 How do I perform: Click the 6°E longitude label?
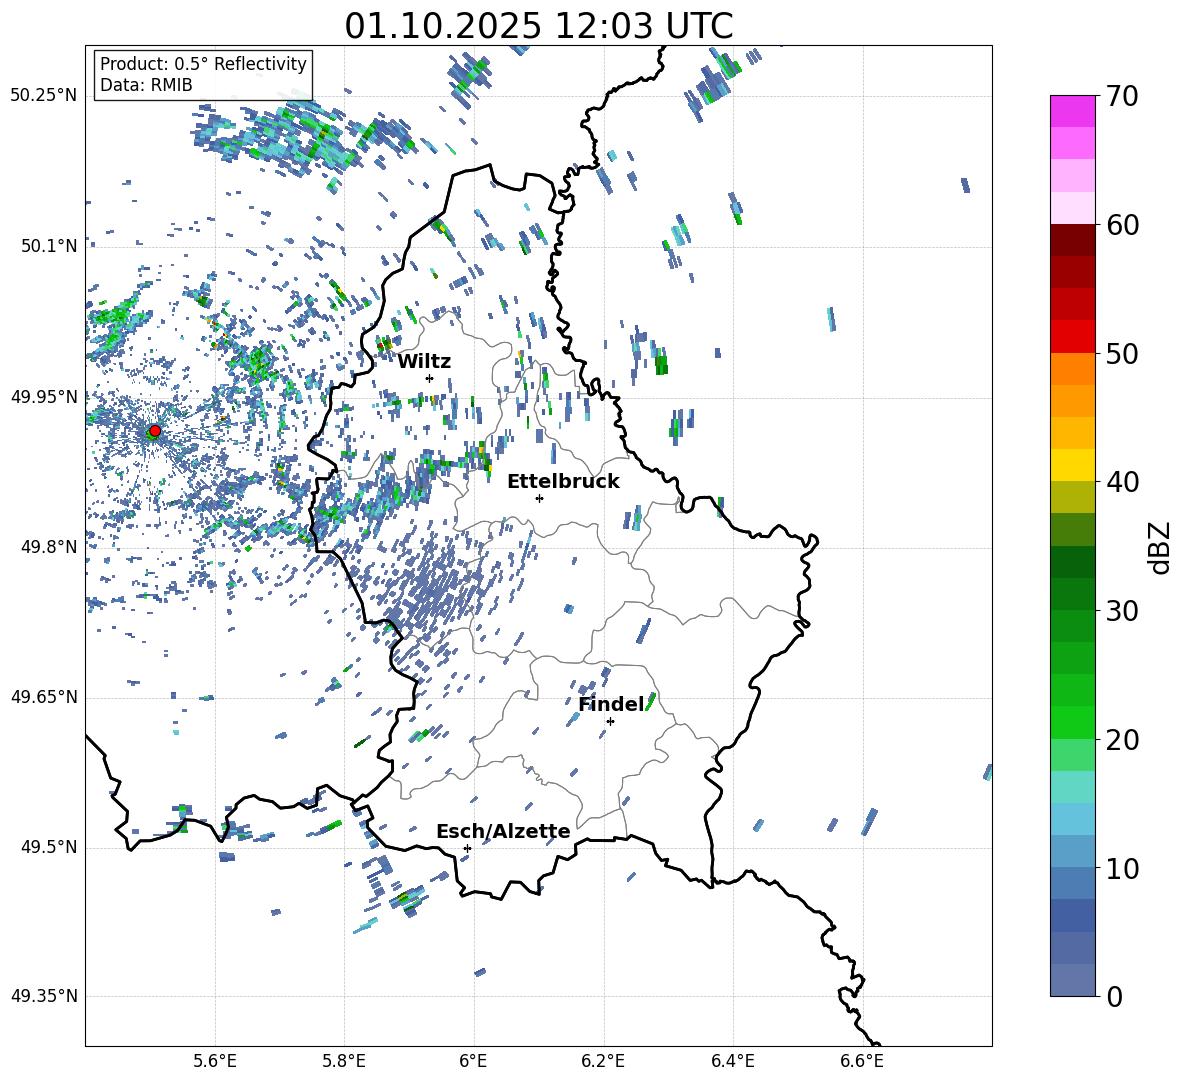point(473,1062)
